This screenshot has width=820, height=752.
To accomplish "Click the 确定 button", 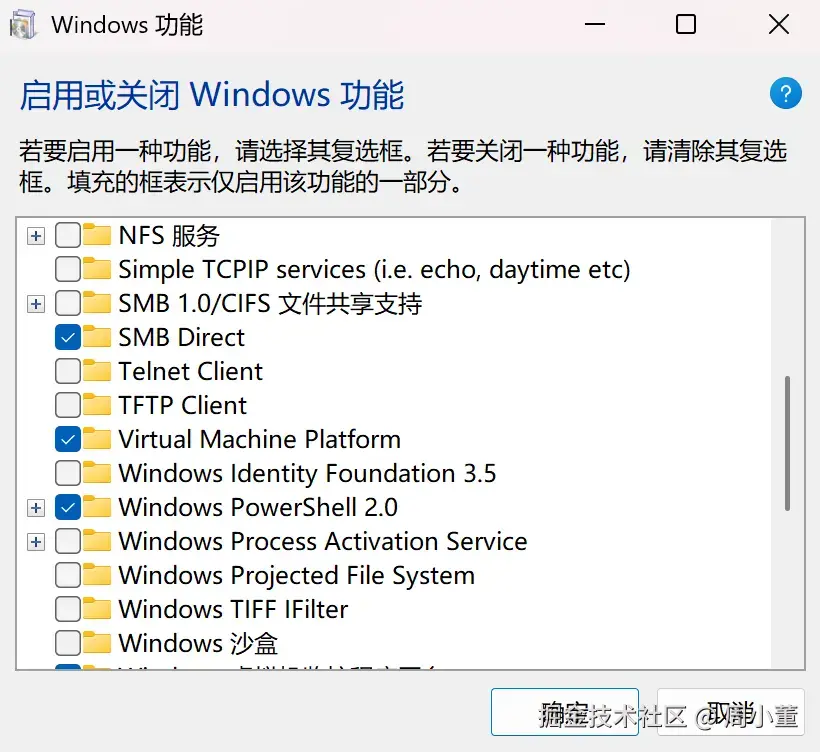I will (564, 713).
